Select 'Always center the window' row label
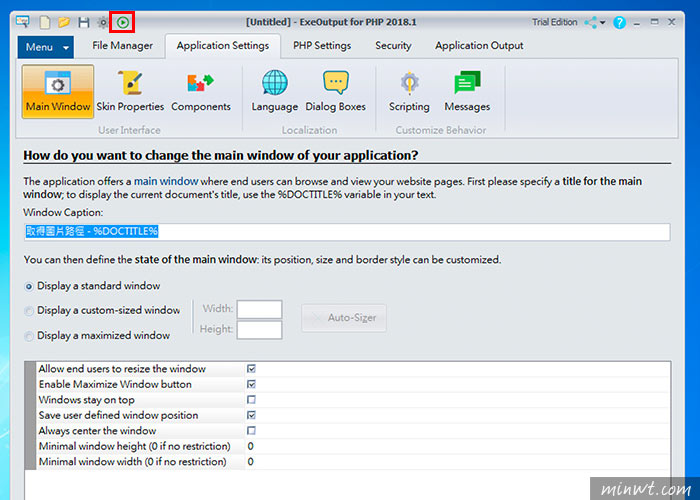 (x=97, y=431)
